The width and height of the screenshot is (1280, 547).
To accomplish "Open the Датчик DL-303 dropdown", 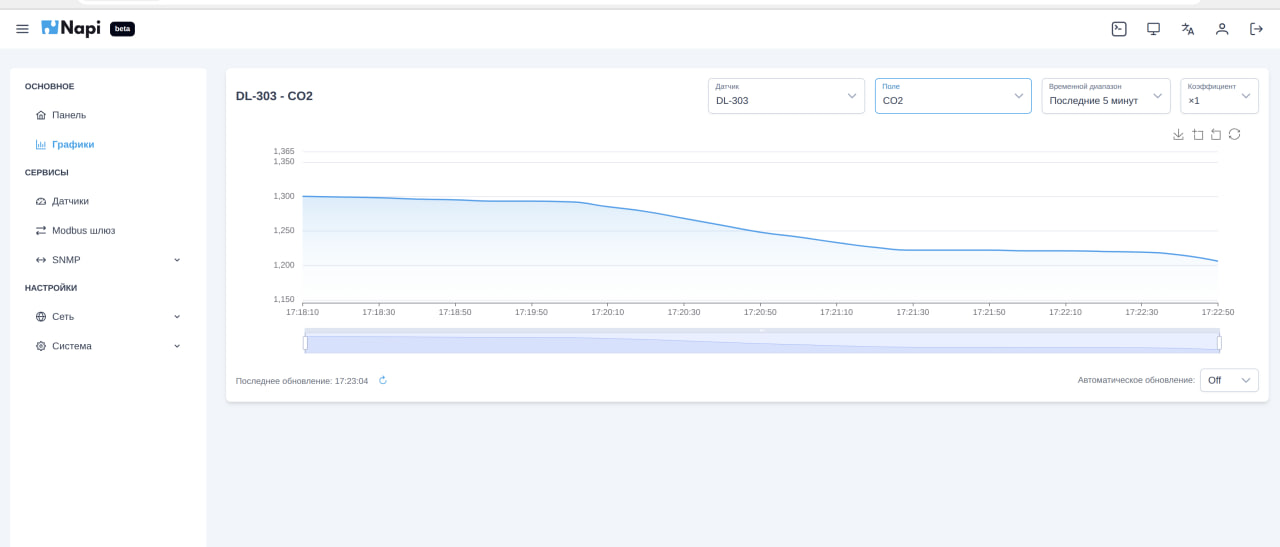I will click(786, 96).
